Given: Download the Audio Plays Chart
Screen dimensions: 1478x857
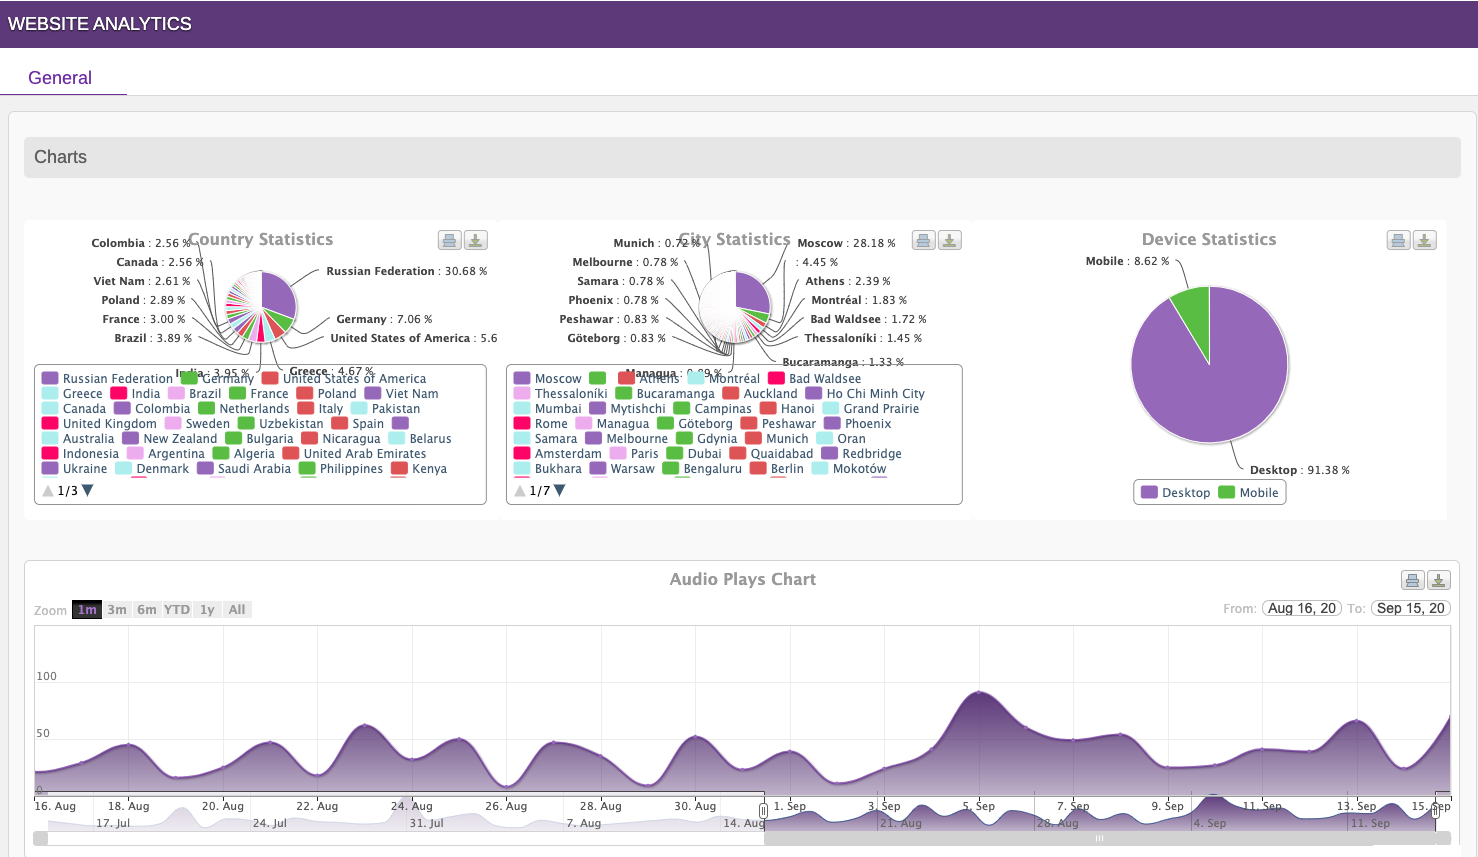Looking at the screenshot, I should 1438,580.
